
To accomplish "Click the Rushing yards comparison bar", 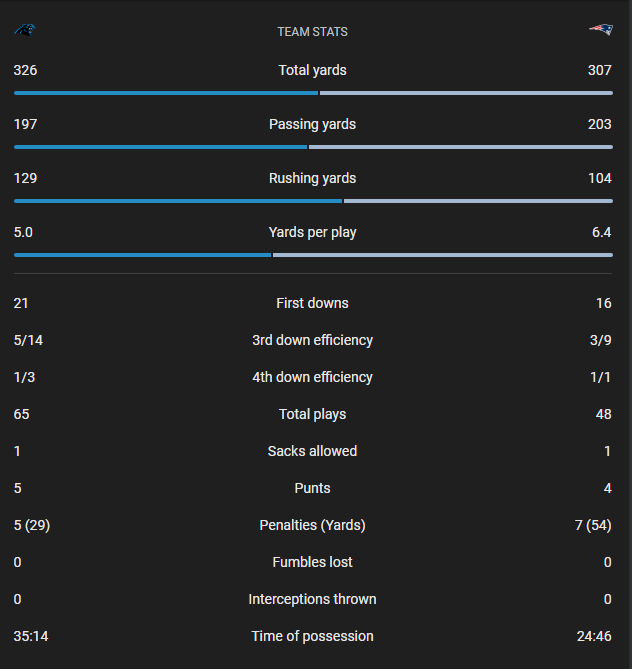I will [313, 201].
